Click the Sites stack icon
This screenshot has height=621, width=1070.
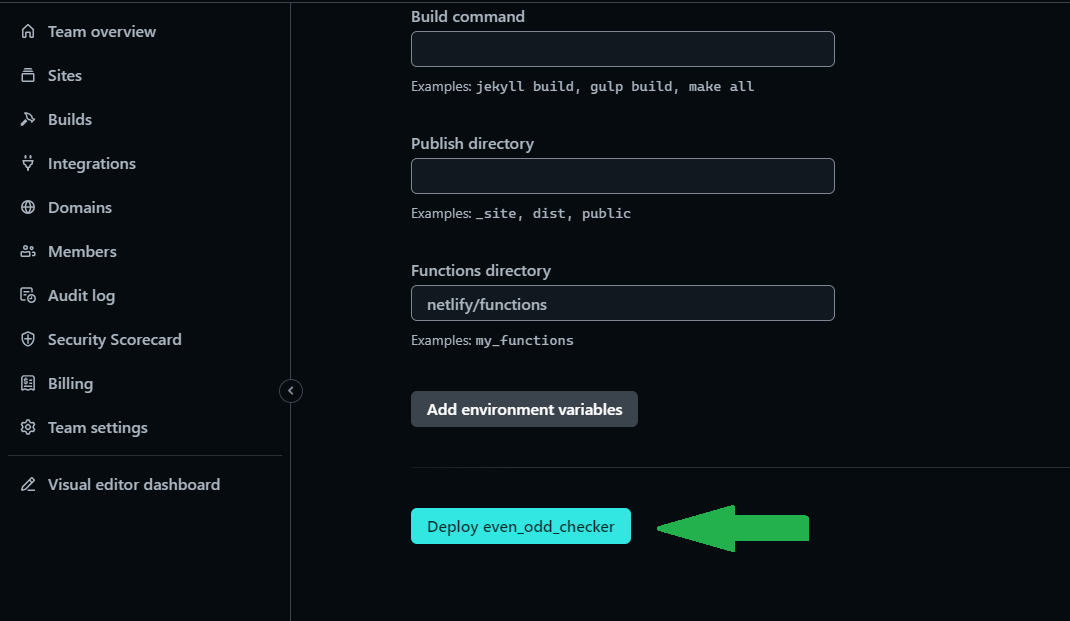point(28,76)
